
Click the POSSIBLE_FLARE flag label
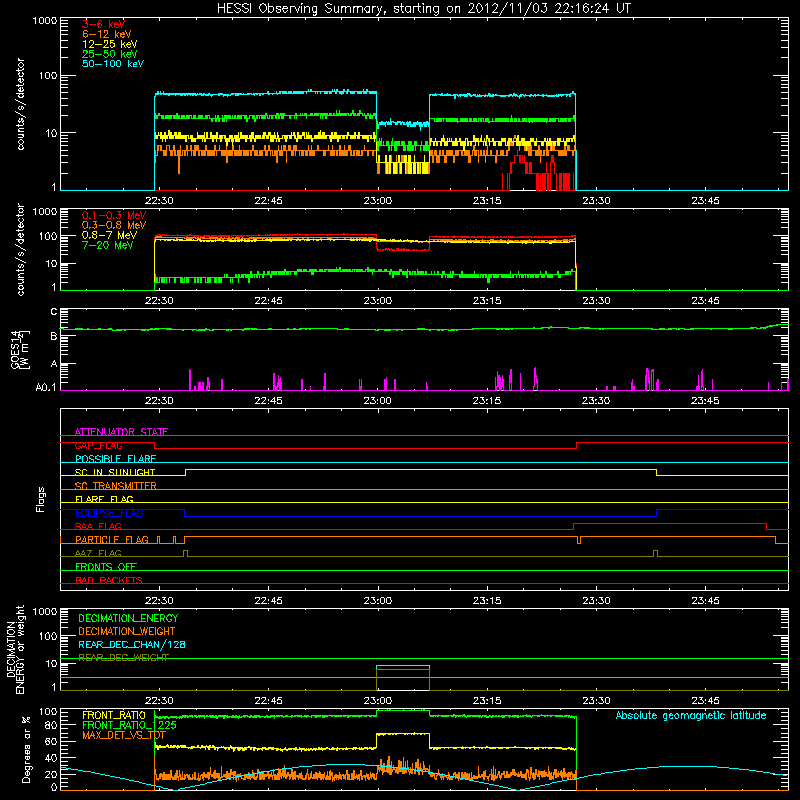[115, 459]
